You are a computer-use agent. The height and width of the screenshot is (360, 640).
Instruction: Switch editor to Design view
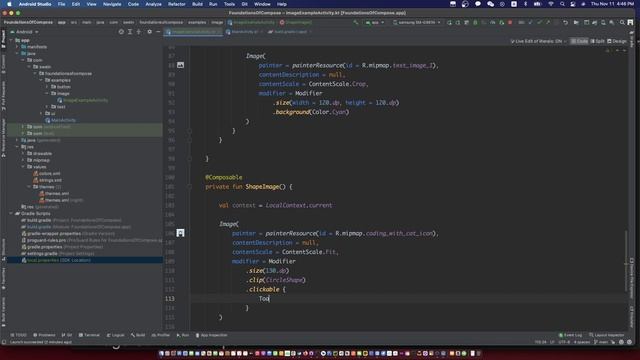pyautogui.click(x=617, y=41)
